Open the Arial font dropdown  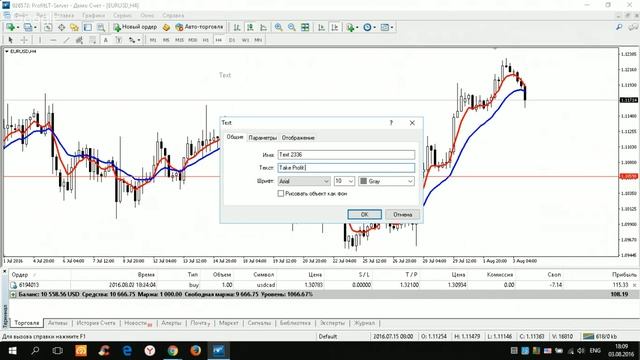click(x=304, y=181)
